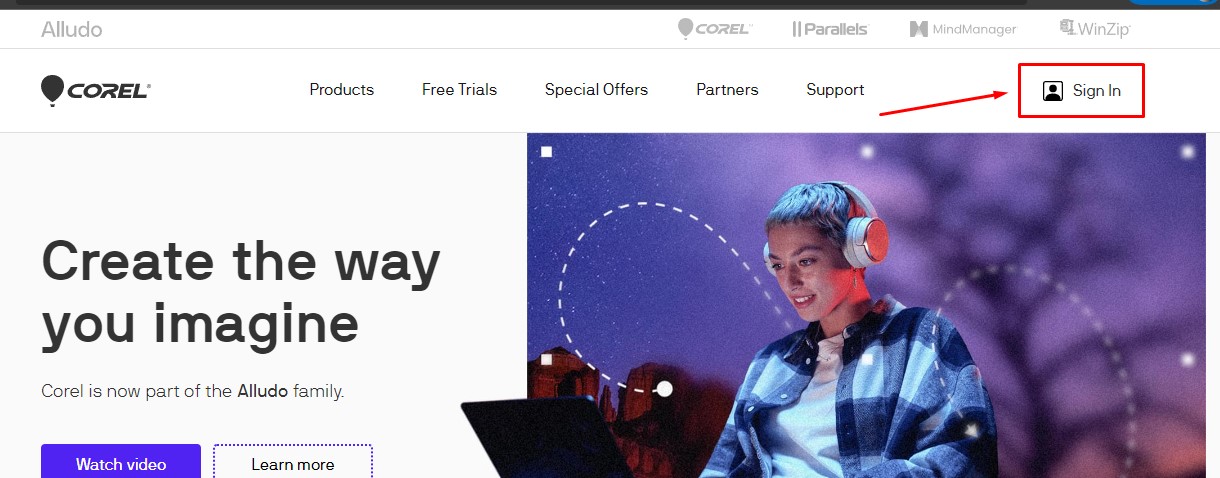Open the Parallels brand link
The width and height of the screenshot is (1220, 478).
pos(830,29)
